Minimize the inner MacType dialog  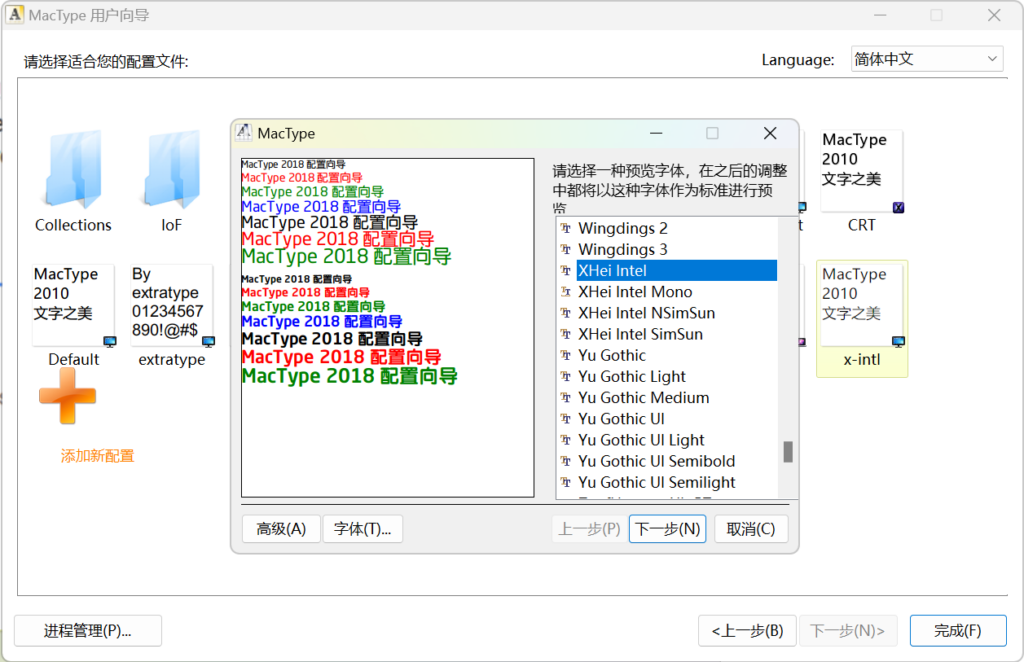pyautogui.click(x=656, y=133)
